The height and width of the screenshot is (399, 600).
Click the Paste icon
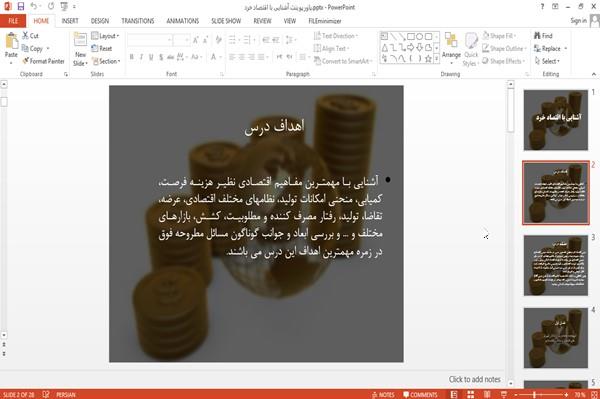(11, 41)
